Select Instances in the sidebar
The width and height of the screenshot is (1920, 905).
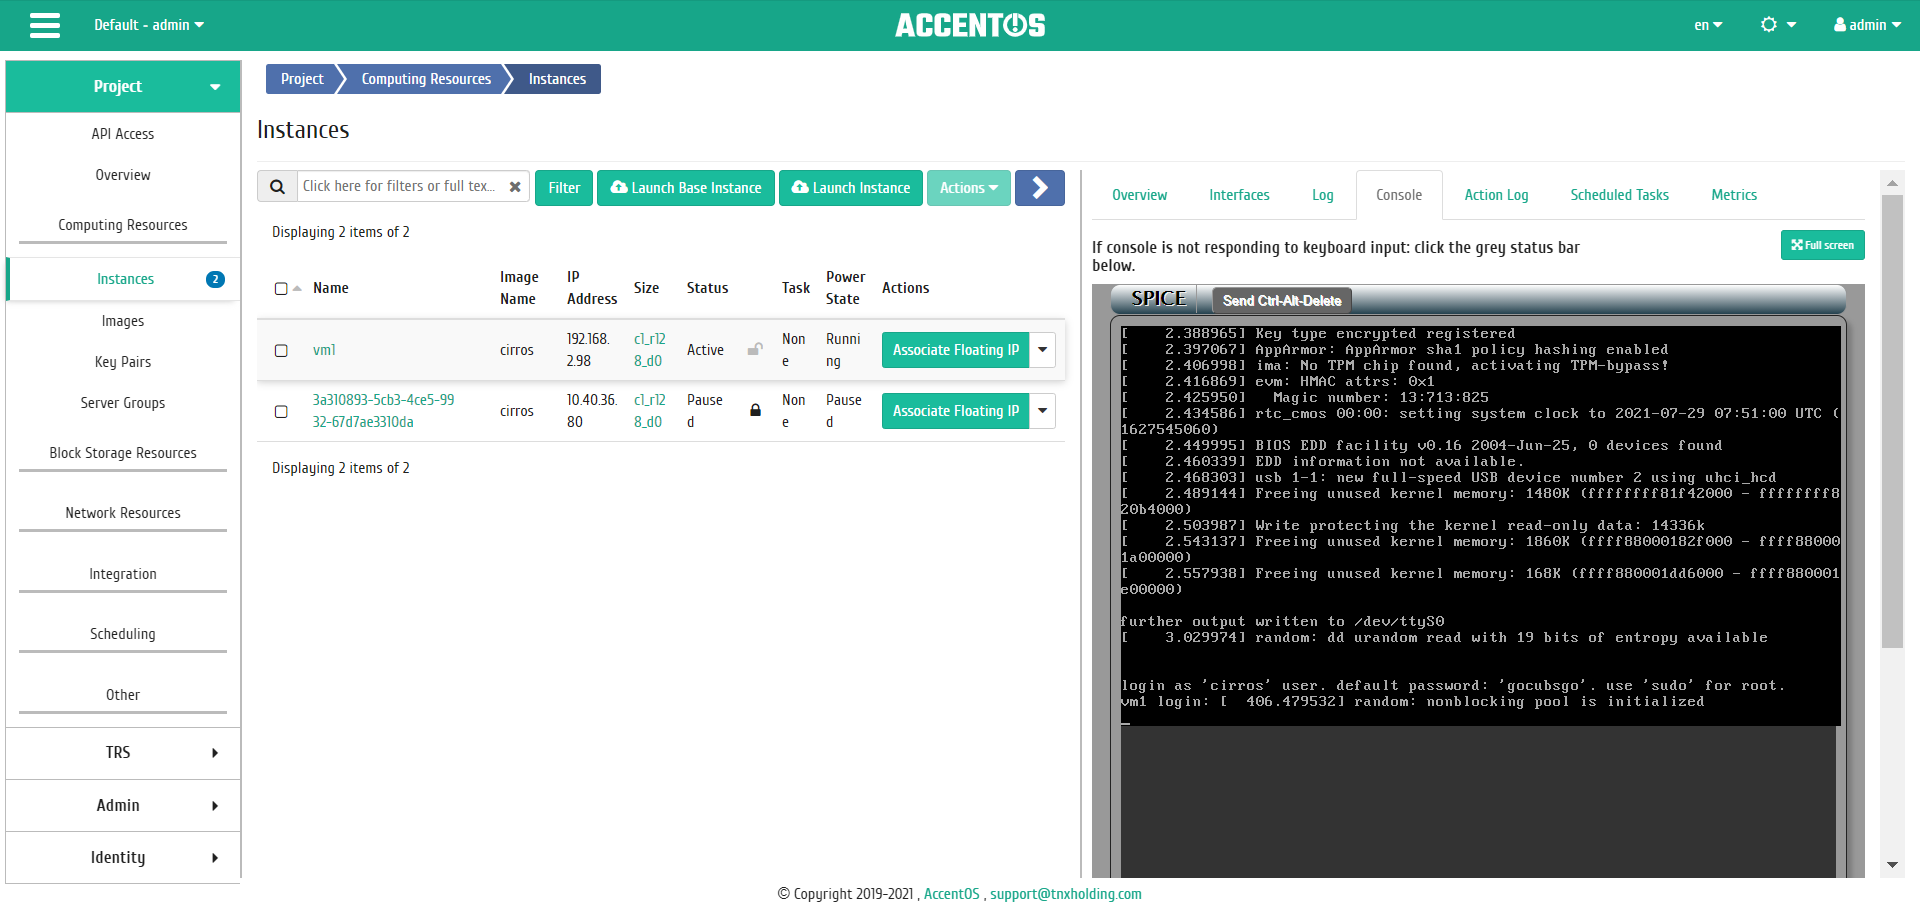pos(123,279)
